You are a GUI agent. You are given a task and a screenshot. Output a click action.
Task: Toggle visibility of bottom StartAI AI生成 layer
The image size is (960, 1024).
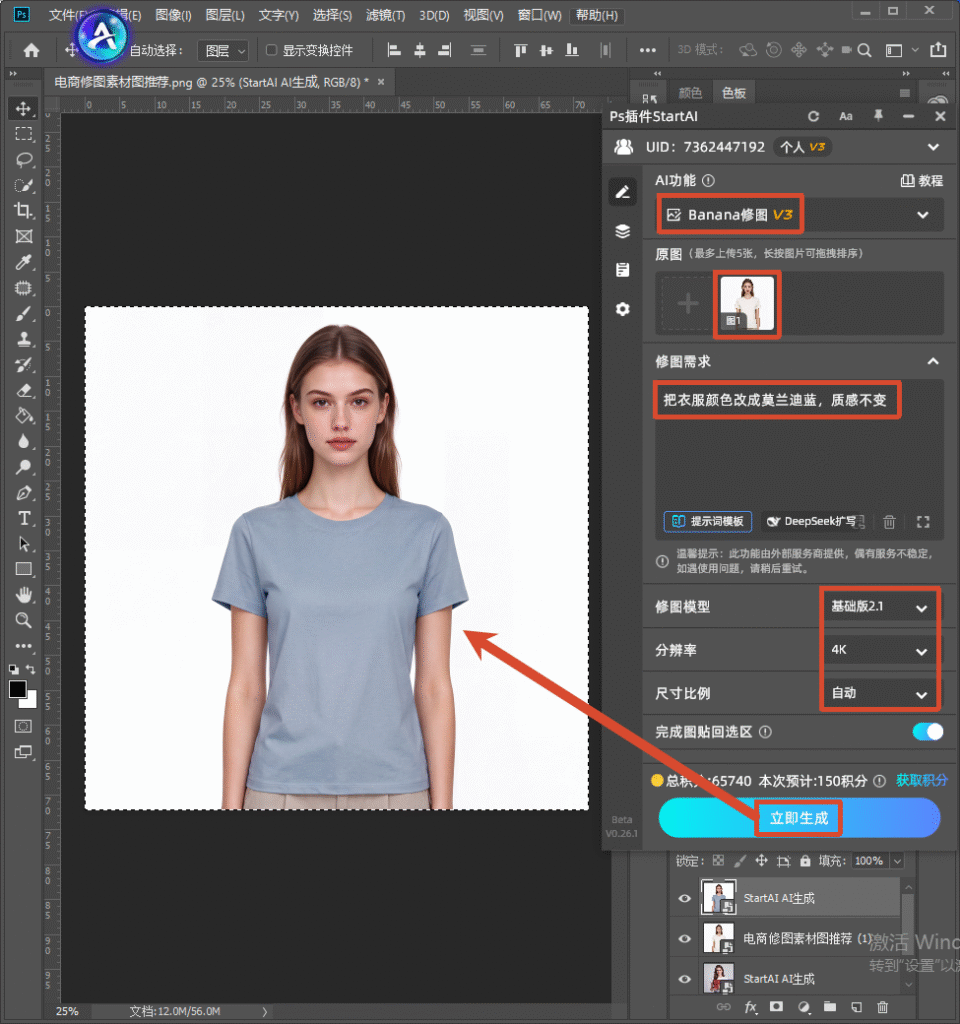[x=684, y=979]
